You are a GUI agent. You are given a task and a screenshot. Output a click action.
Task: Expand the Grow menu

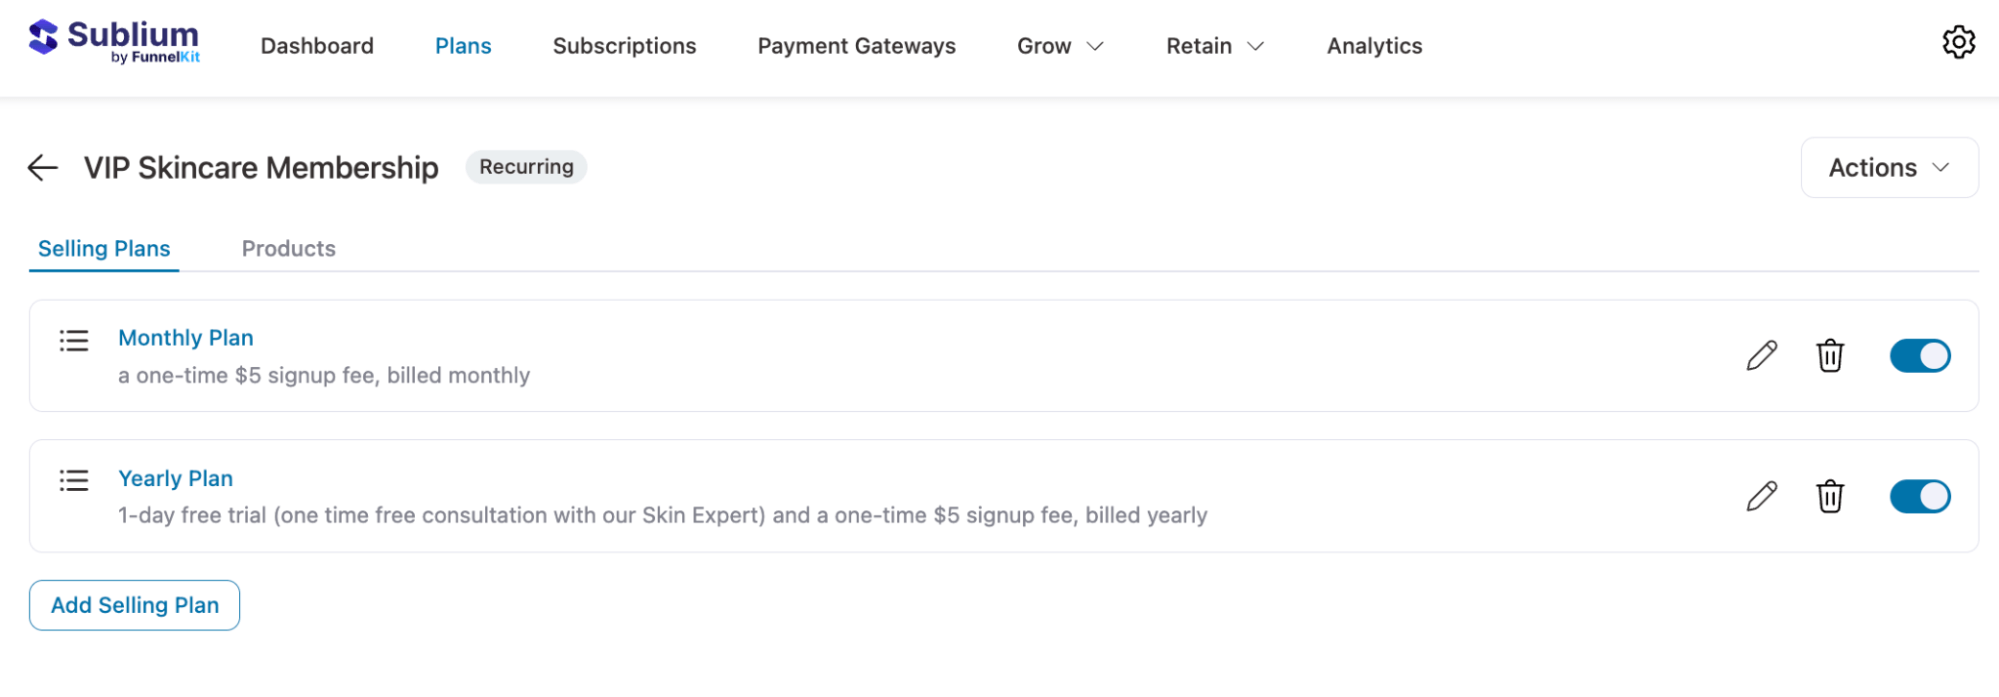click(x=1059, y=45)
